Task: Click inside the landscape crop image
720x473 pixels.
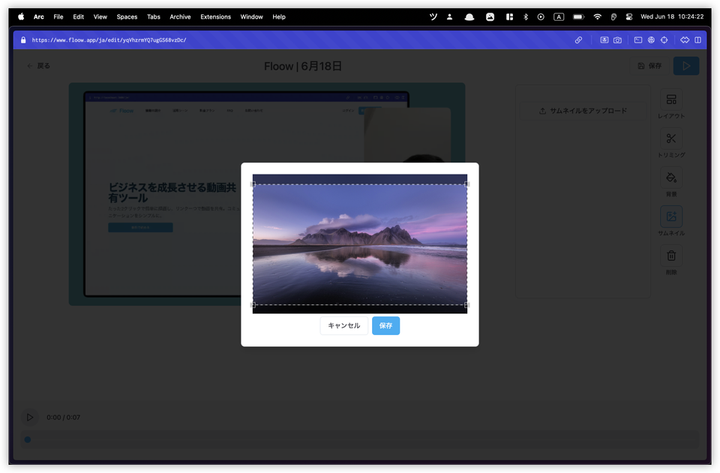Action: pos(360,244)
